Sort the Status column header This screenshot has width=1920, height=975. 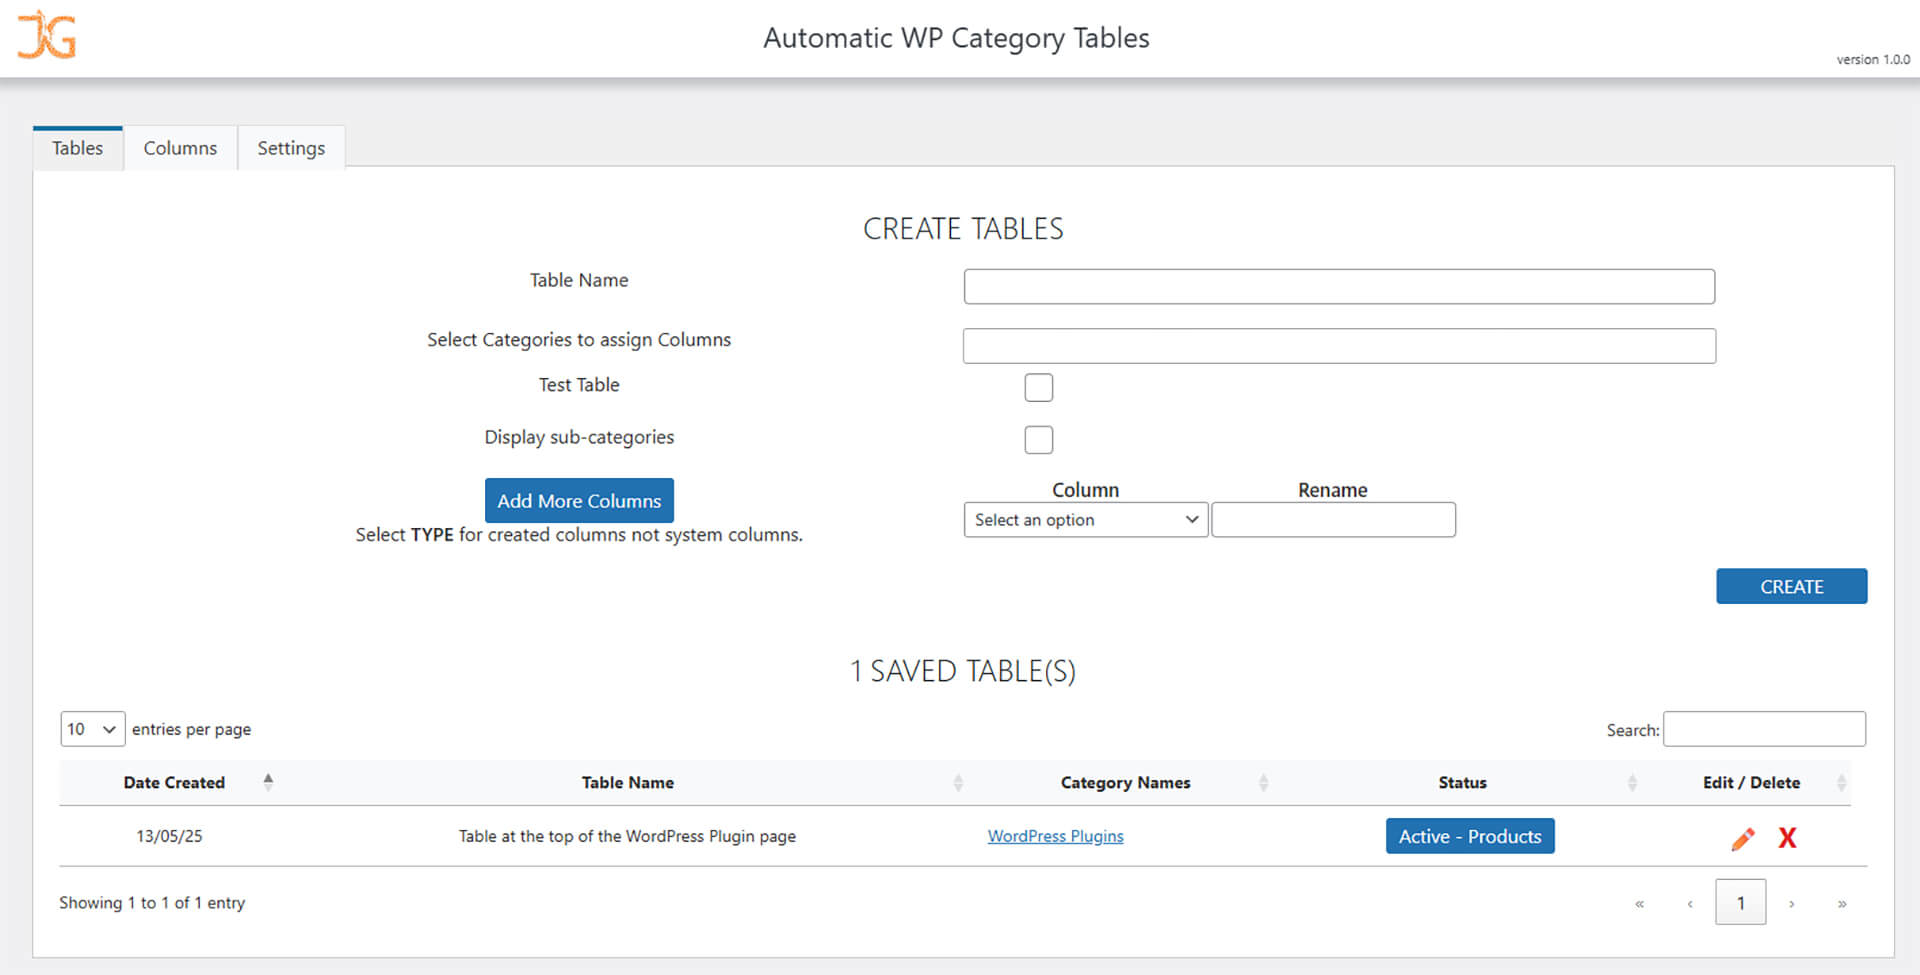click(x=1462, y=783)
